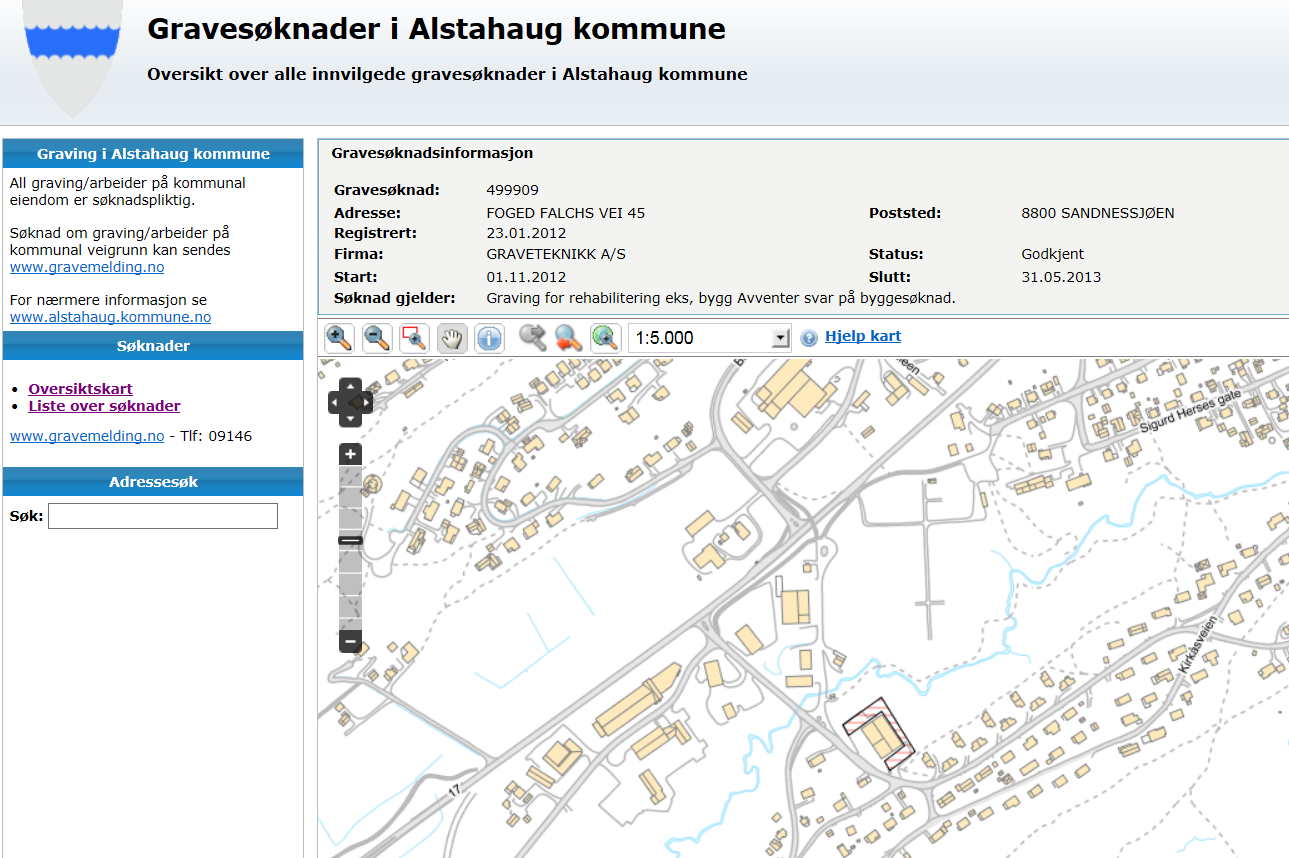Activate the info identify tool

(489, 338)
